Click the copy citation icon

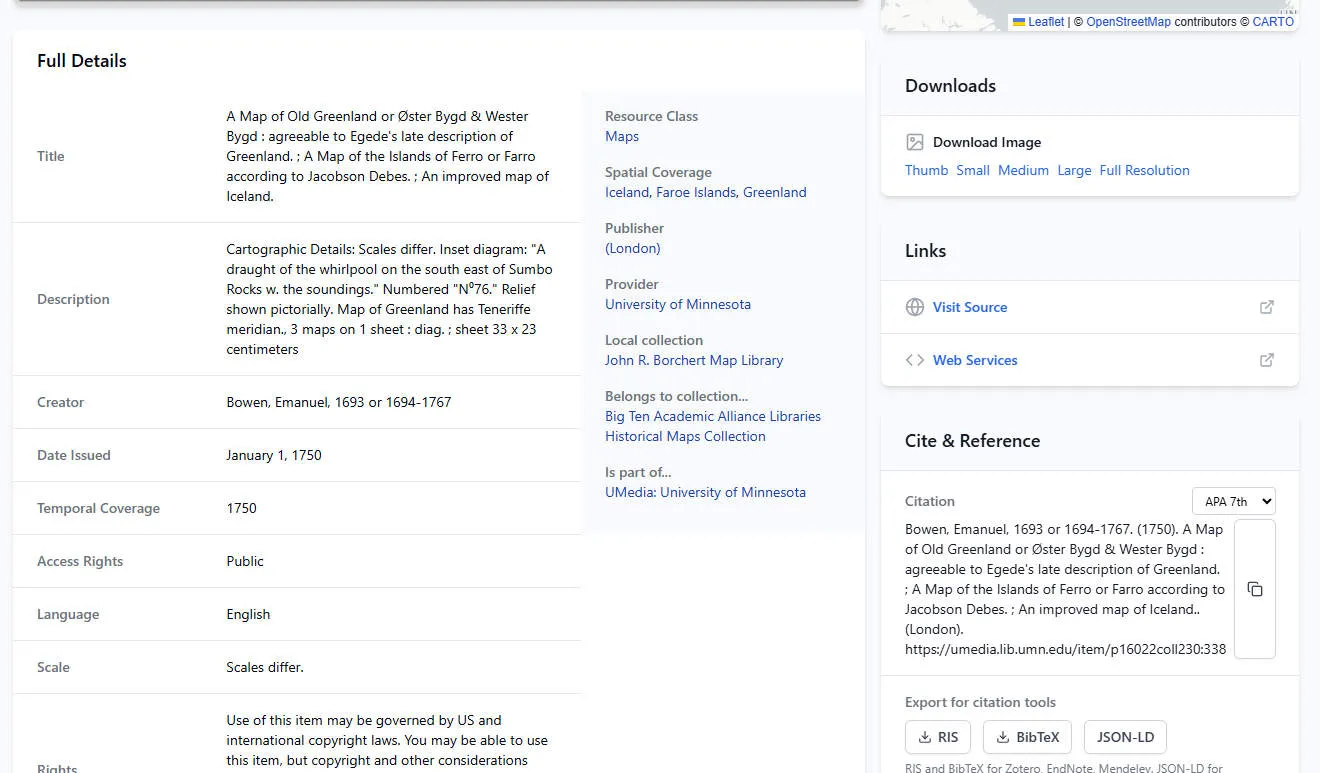click(x=1255, y=589)
